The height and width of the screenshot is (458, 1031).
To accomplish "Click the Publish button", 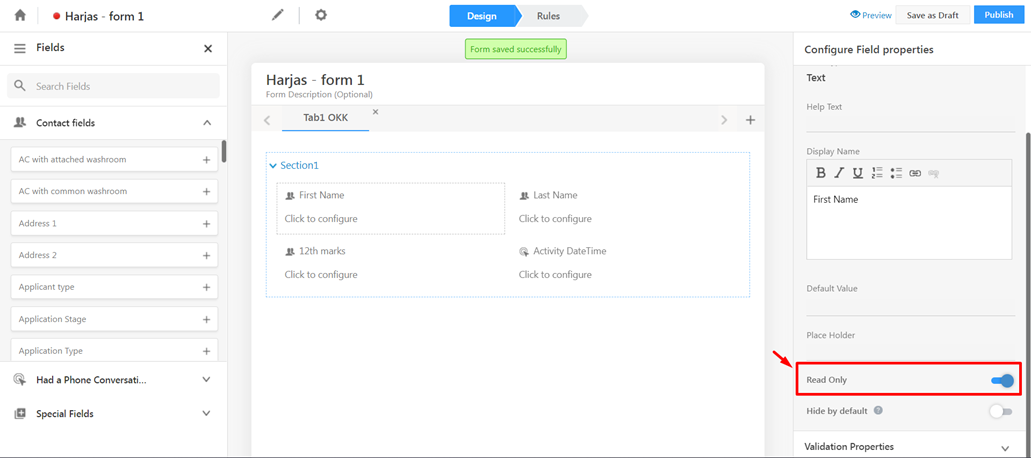I will pos(998,15).
